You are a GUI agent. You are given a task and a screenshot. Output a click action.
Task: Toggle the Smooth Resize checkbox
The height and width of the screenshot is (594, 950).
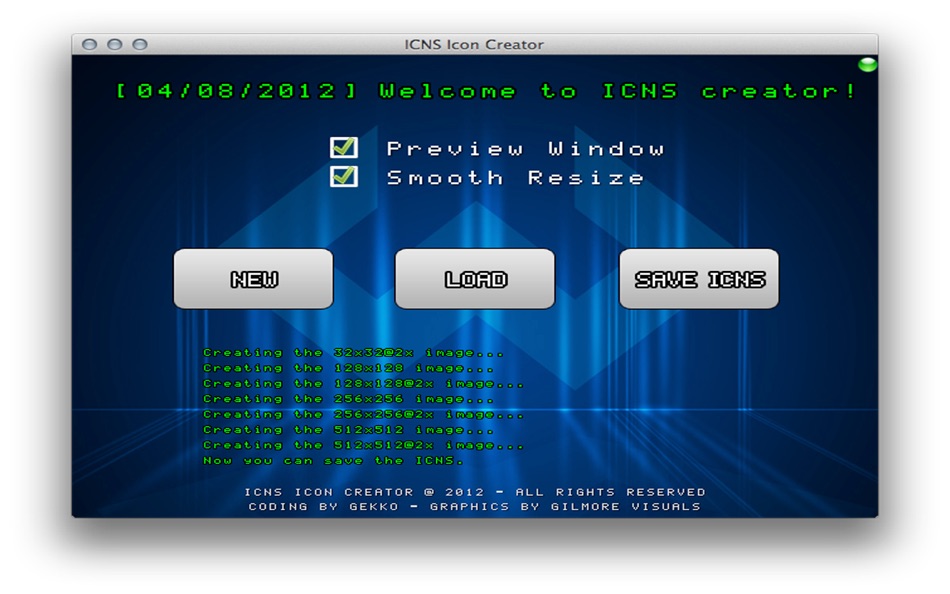pyautogui.click(x=344, y=176)
